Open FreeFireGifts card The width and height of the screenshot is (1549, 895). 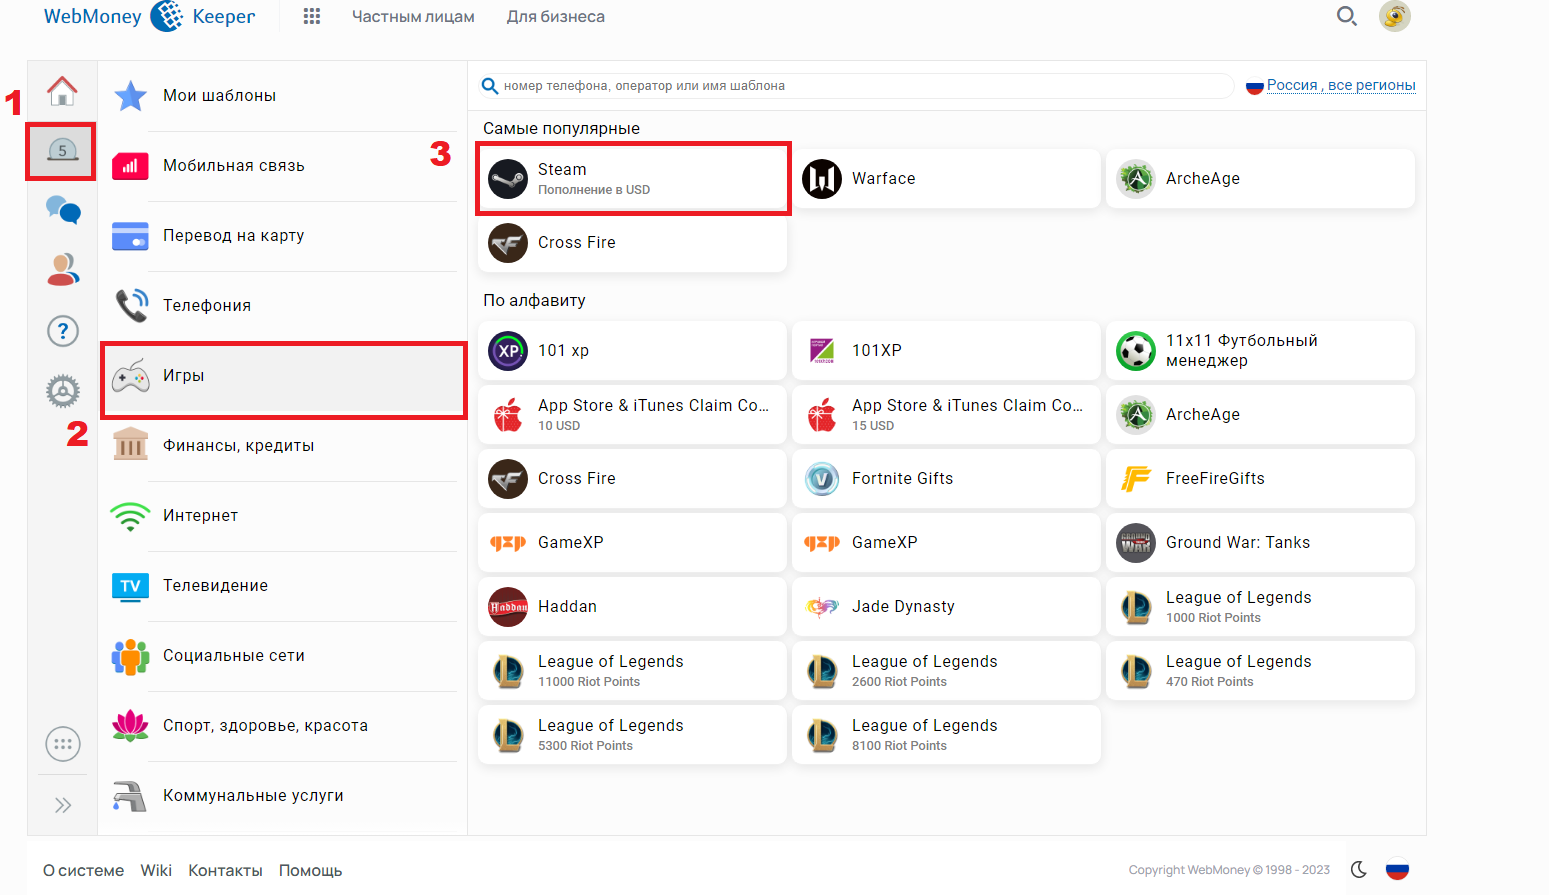(x=1260, y=479)
